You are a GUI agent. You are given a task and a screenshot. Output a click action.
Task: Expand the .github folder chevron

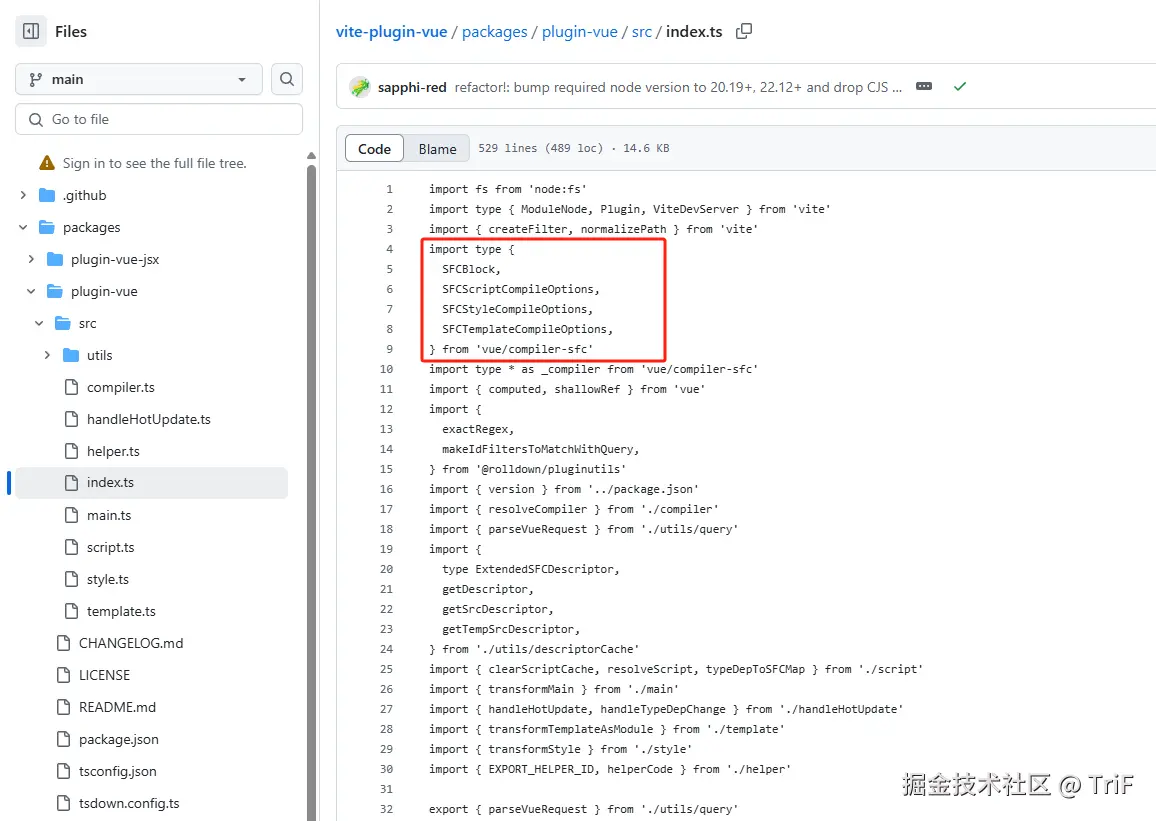click(23, 195)
